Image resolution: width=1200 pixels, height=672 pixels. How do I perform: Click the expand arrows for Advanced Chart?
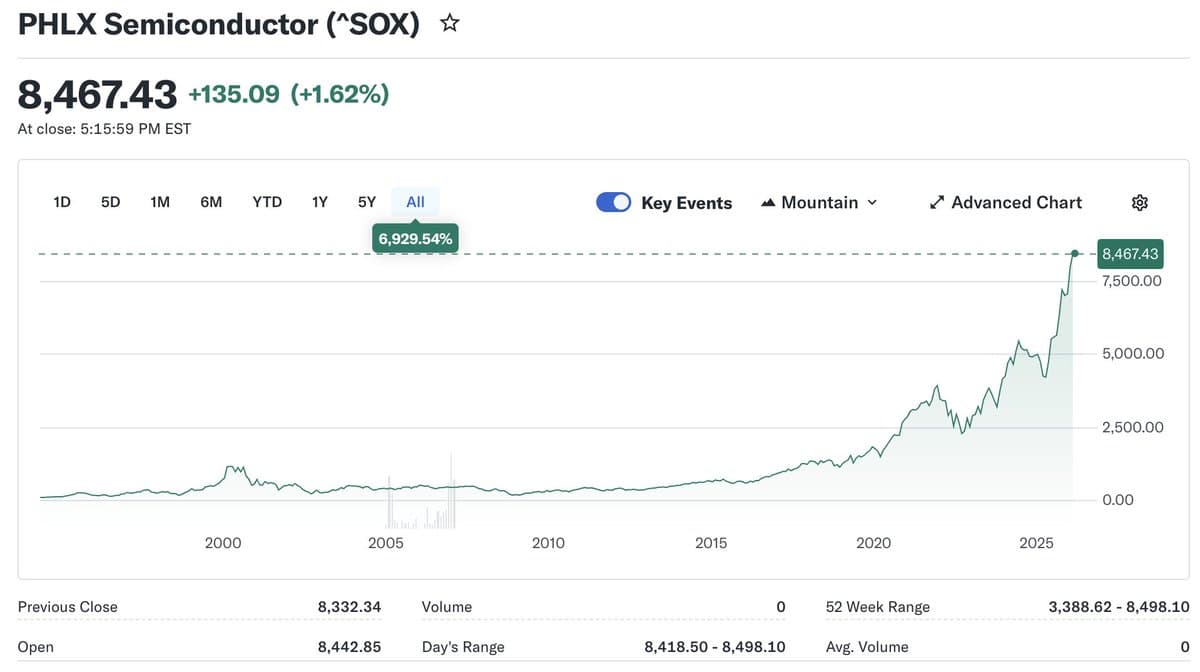pos(936,201)
